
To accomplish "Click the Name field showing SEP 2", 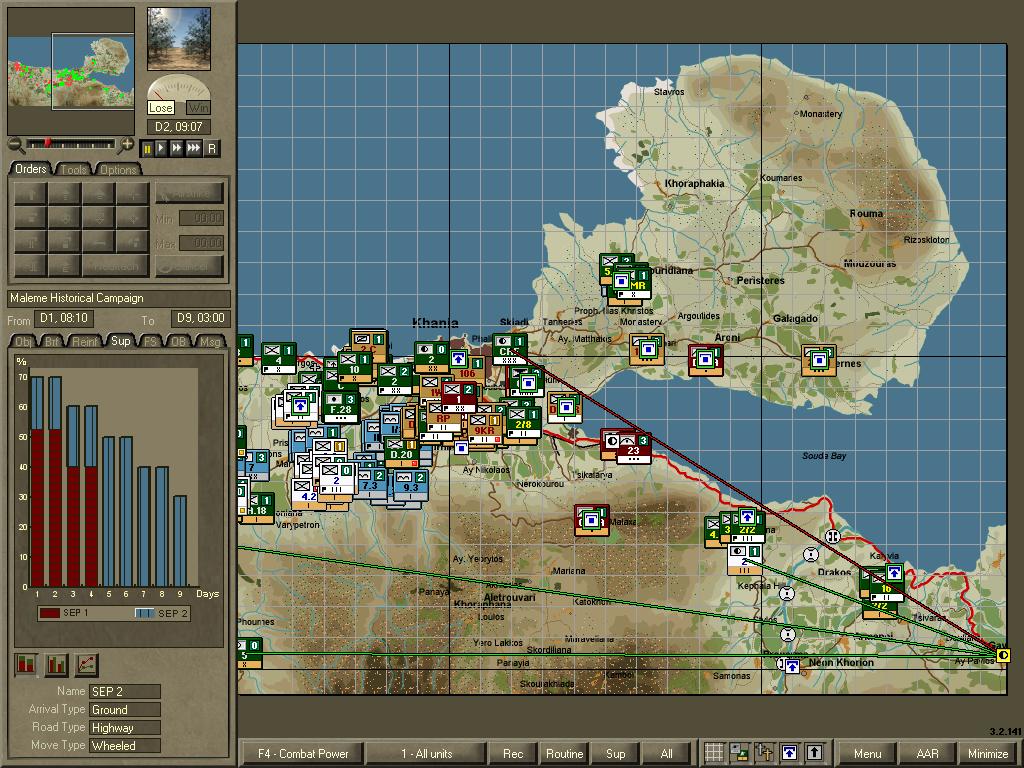I will [x=125, y=692].
